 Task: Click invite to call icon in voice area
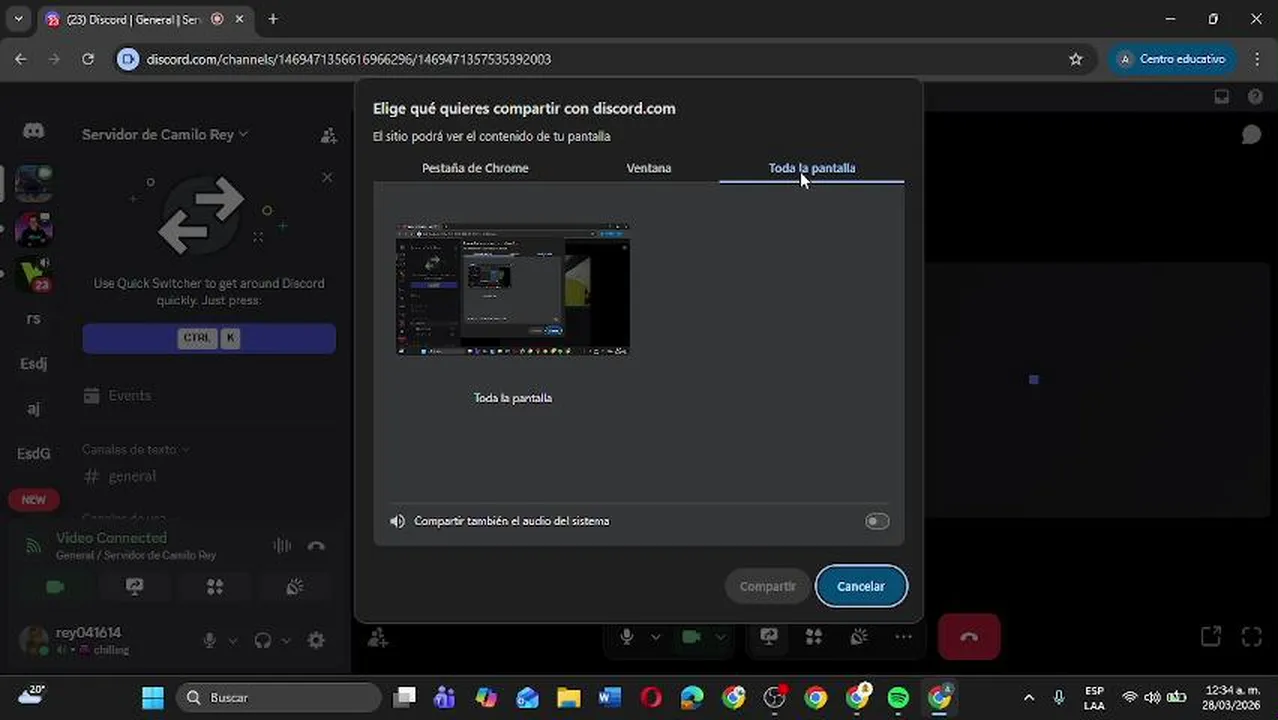pos(378,637)
